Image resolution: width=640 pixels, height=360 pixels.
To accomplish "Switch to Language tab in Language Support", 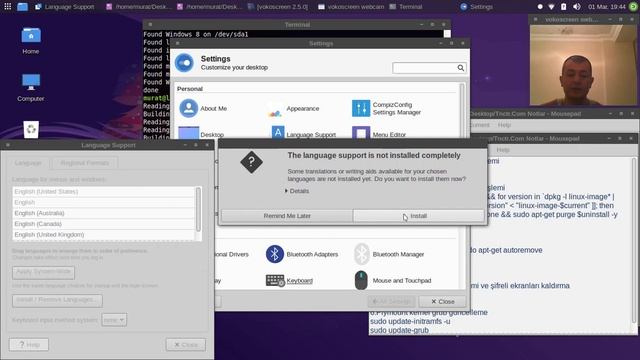I will click(28, 163).
